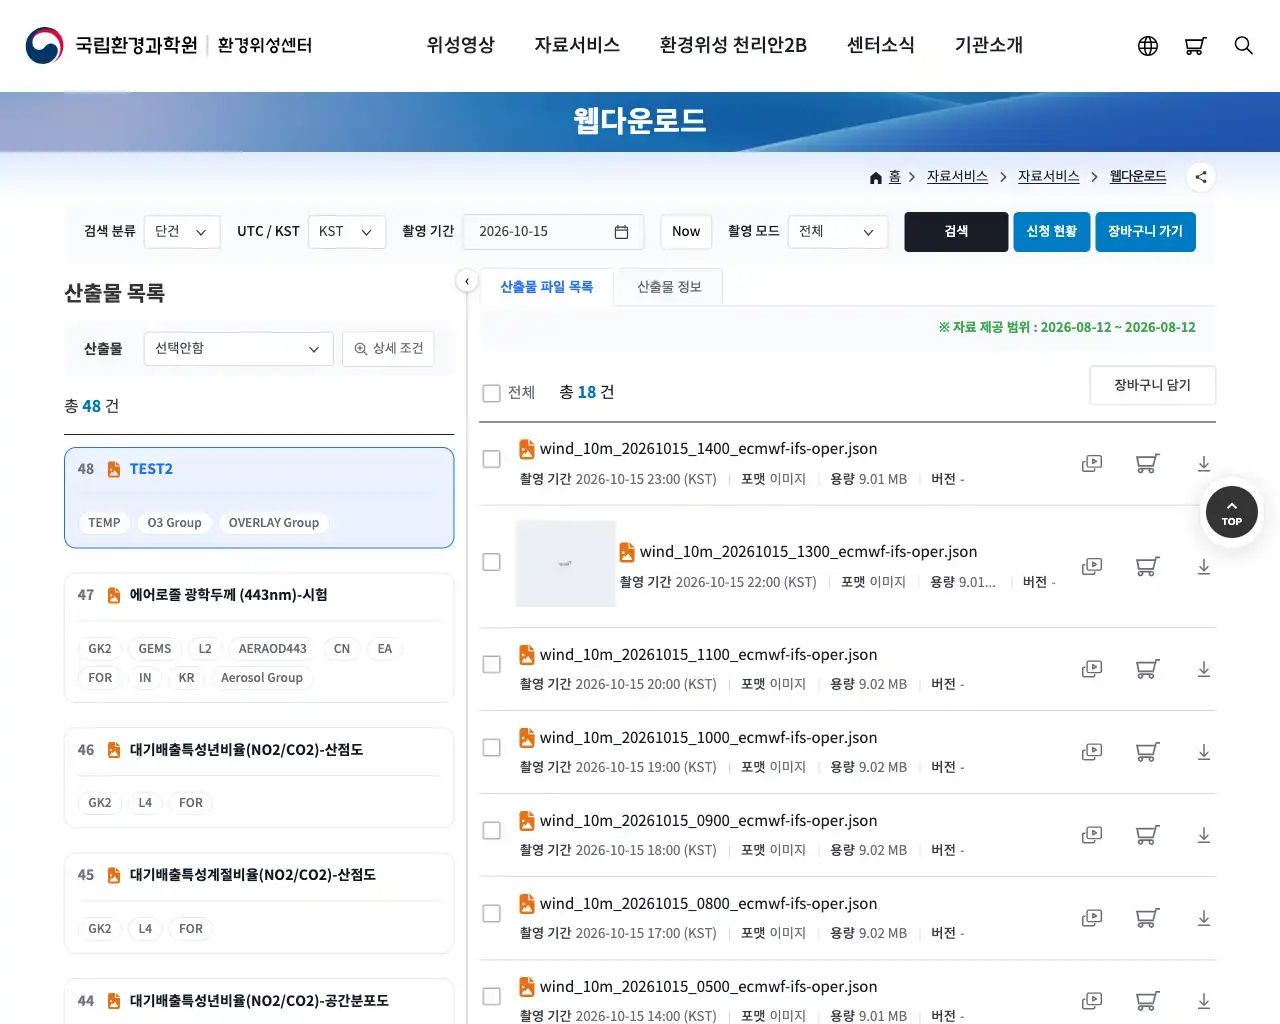Open the 촬영 모드 dropdown showing 전체
The image size is (1280, 1024).
tap(838, 232)
